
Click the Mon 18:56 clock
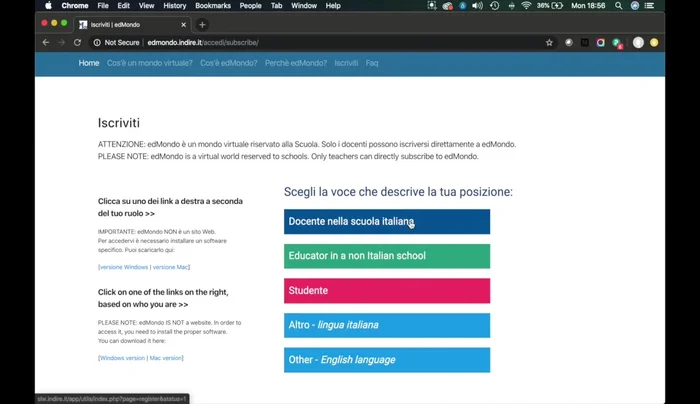pos(588,6)
